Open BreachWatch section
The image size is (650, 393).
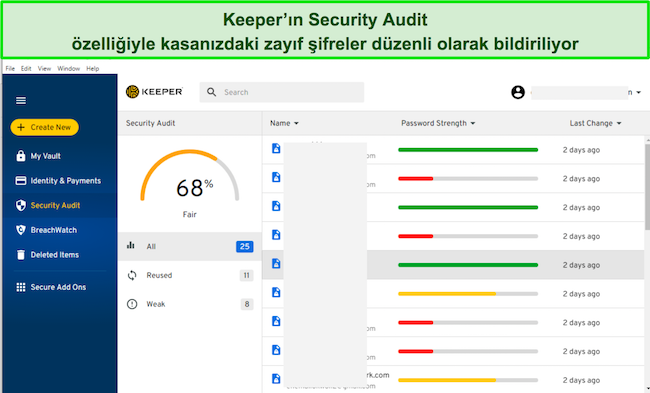pyautogui.click(x=53, y=230)
